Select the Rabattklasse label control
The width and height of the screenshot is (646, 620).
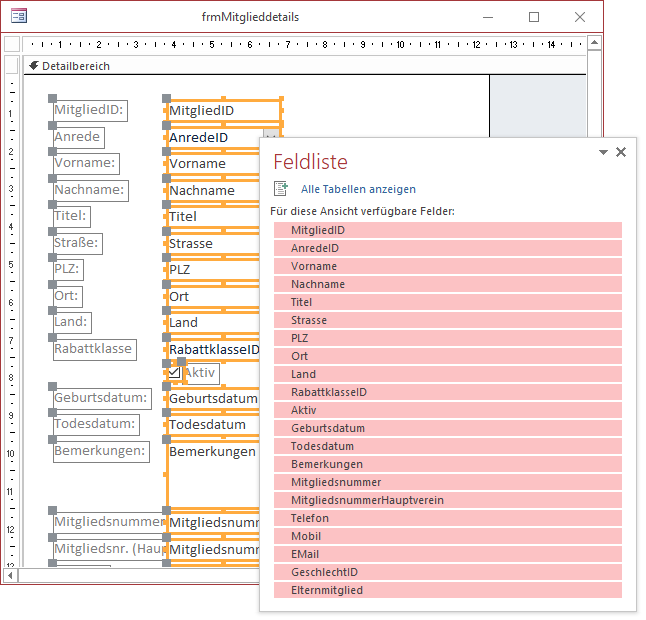[x=95, y=350]
